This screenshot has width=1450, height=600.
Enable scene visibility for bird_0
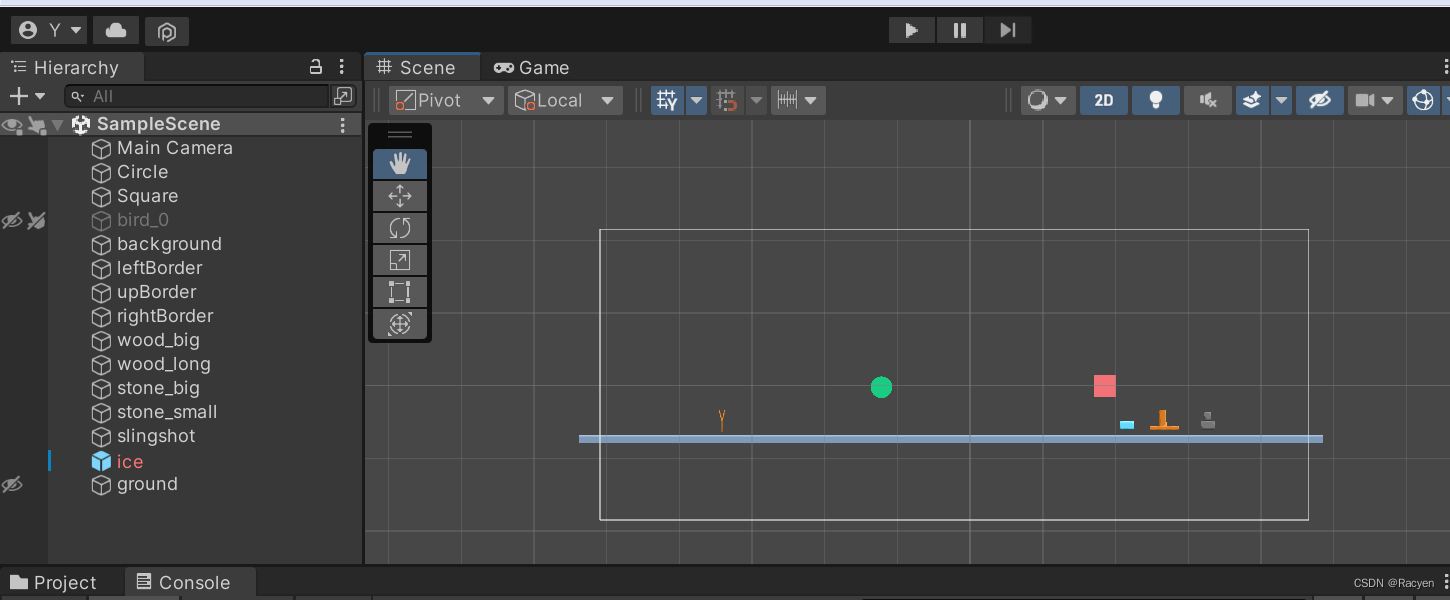pyautogui.click(x=12, y=220)
